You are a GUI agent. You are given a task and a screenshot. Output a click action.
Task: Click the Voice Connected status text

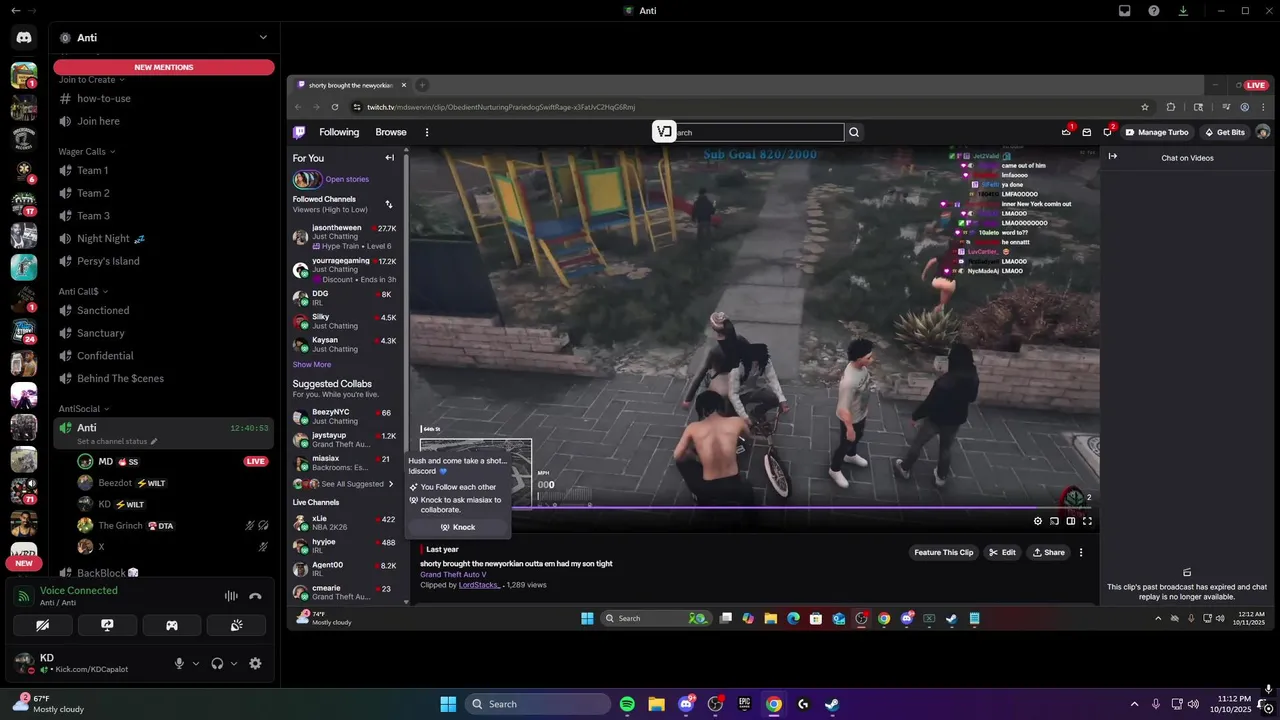pyautogui.click(x=79, y=590)
